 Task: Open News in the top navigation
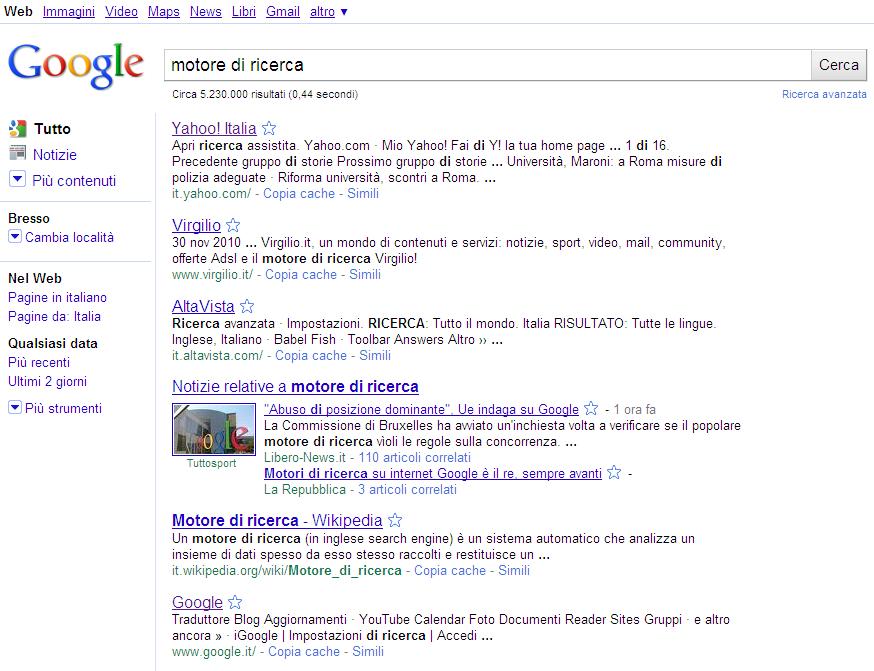point(205,11)
